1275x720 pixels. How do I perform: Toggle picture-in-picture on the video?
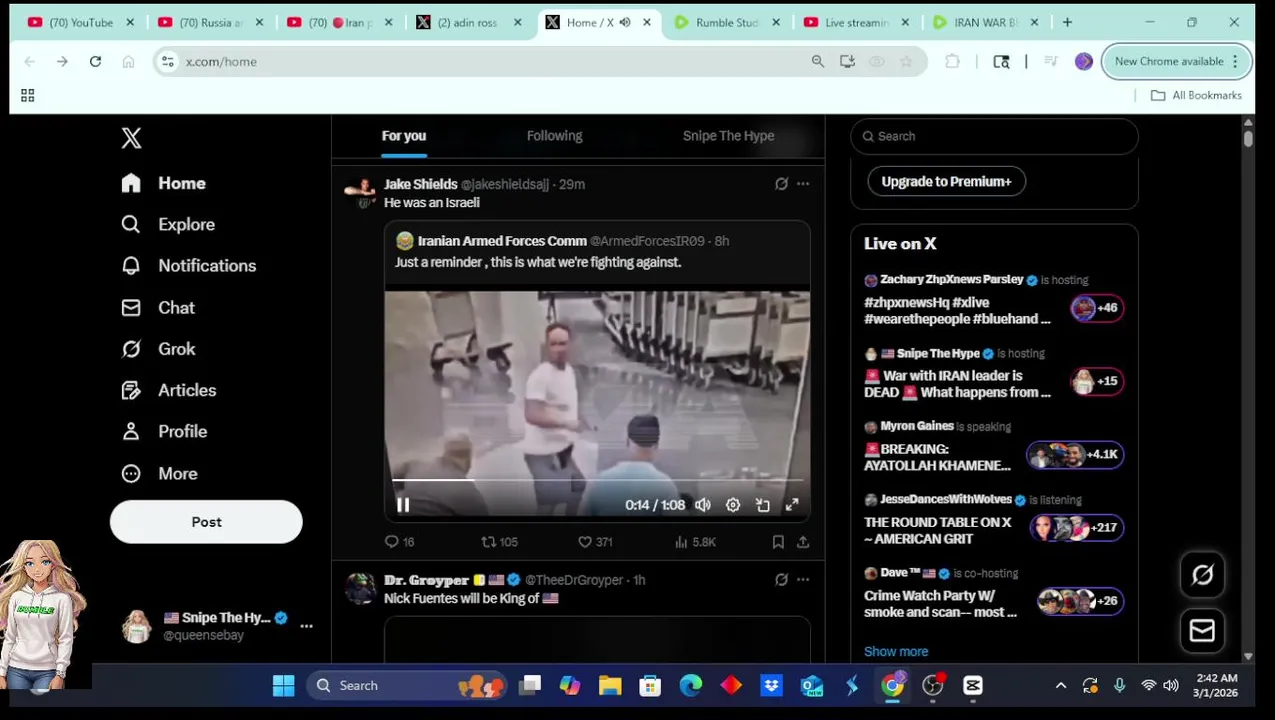[762, 505]
